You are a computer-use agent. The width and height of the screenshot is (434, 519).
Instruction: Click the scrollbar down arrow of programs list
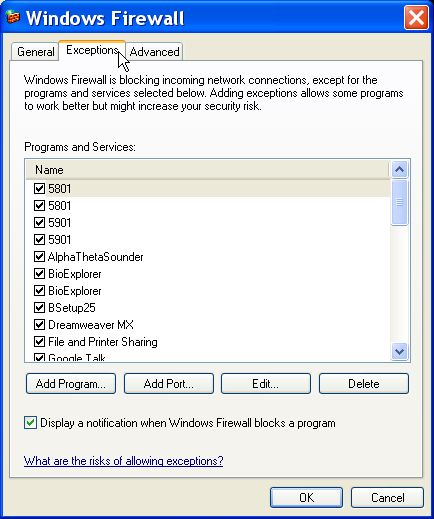click(399, 352)
